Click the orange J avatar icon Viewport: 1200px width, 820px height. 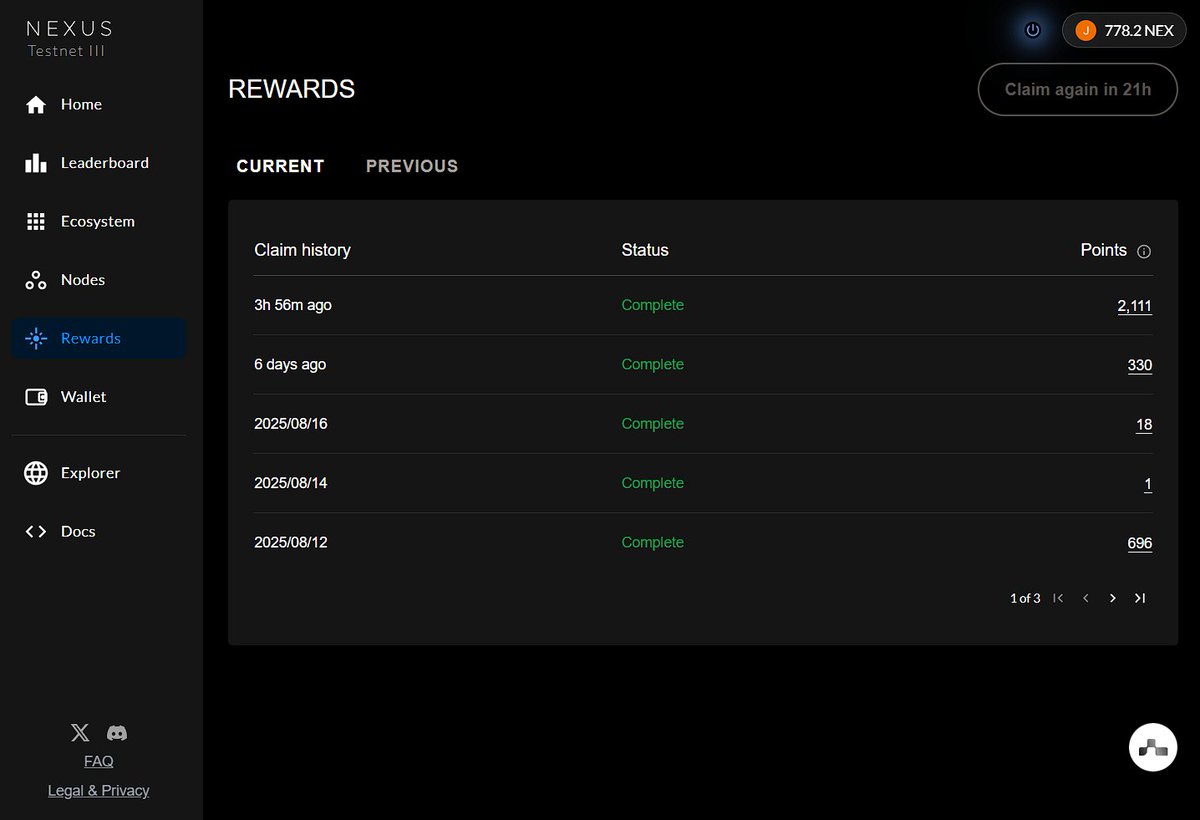click(x=1085, y=31)
